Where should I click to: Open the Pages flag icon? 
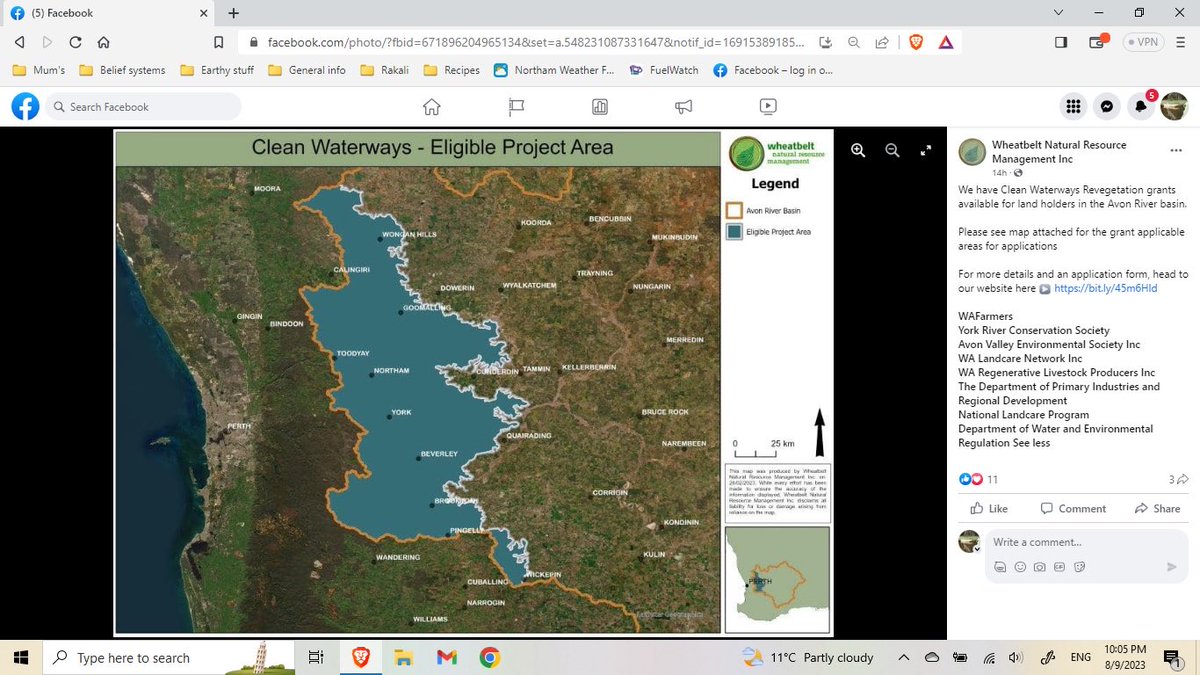(x=516, y=106)
